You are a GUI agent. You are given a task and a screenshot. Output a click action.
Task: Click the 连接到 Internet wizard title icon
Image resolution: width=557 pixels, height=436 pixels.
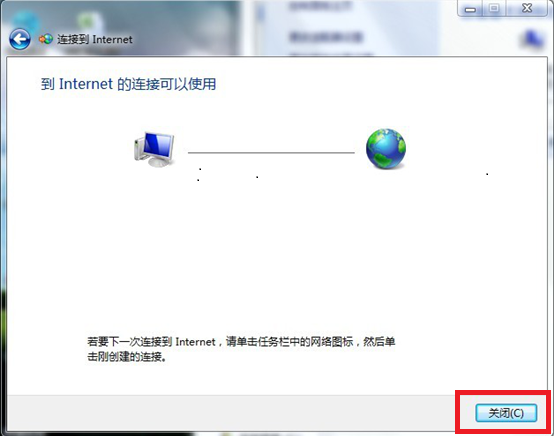pos(46,39)
